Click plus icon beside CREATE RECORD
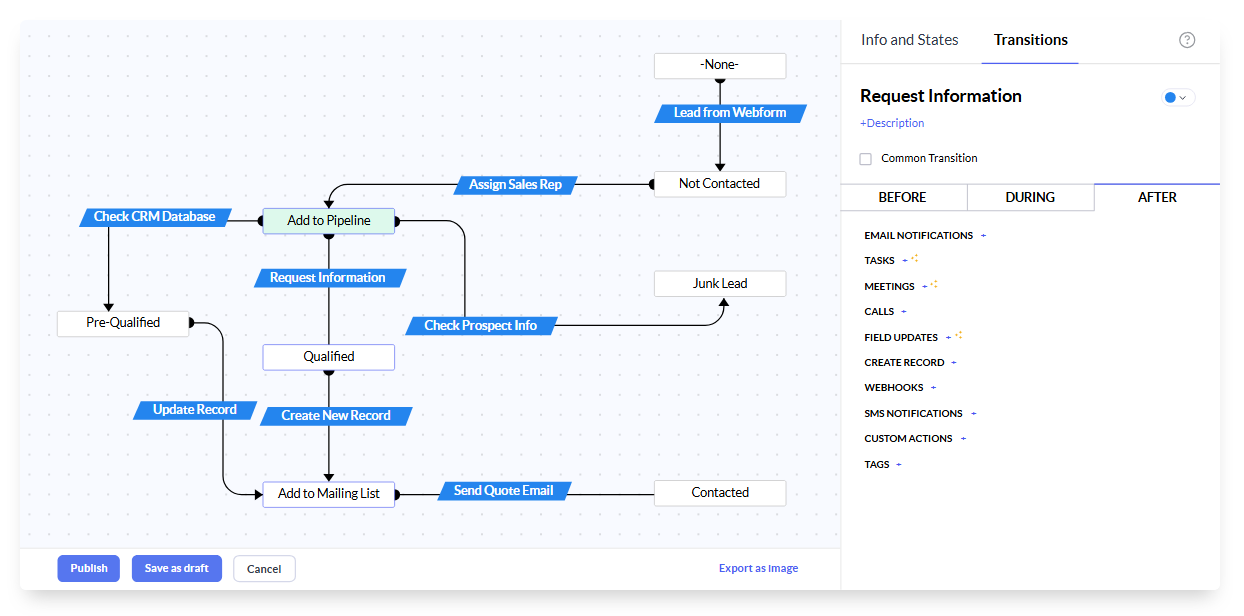Screen dimensions: 1244x616 954,363
